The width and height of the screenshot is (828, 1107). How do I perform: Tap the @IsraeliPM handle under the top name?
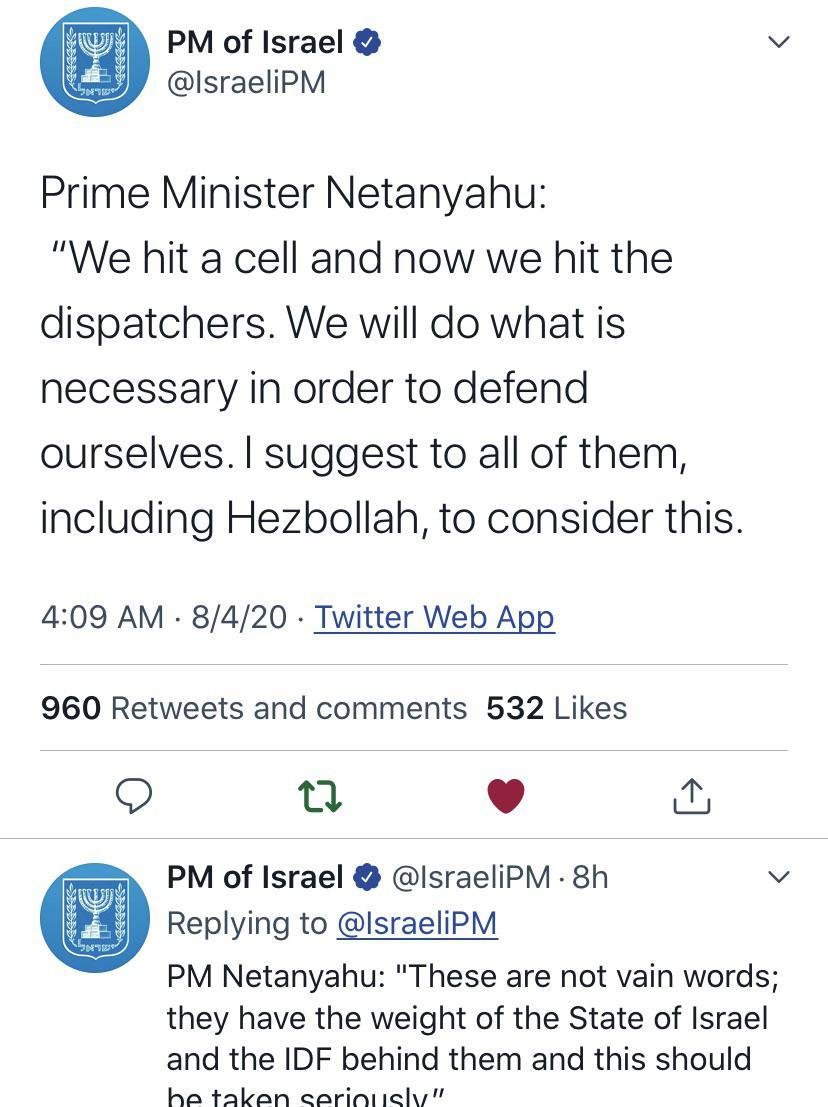click(246, 83)
